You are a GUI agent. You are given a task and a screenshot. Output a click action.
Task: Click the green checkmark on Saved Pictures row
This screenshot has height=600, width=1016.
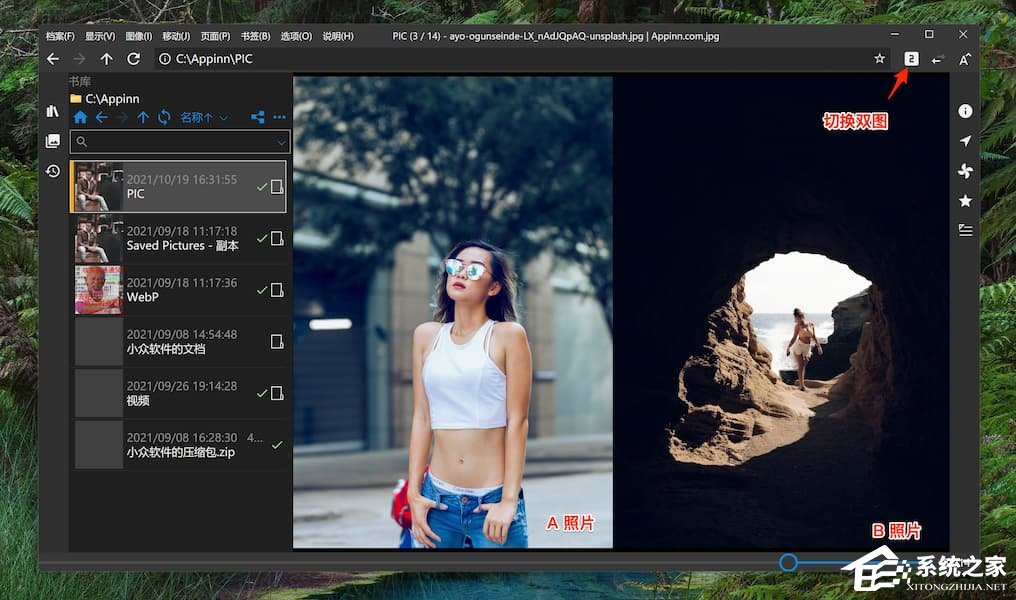(x=262, y=238)
